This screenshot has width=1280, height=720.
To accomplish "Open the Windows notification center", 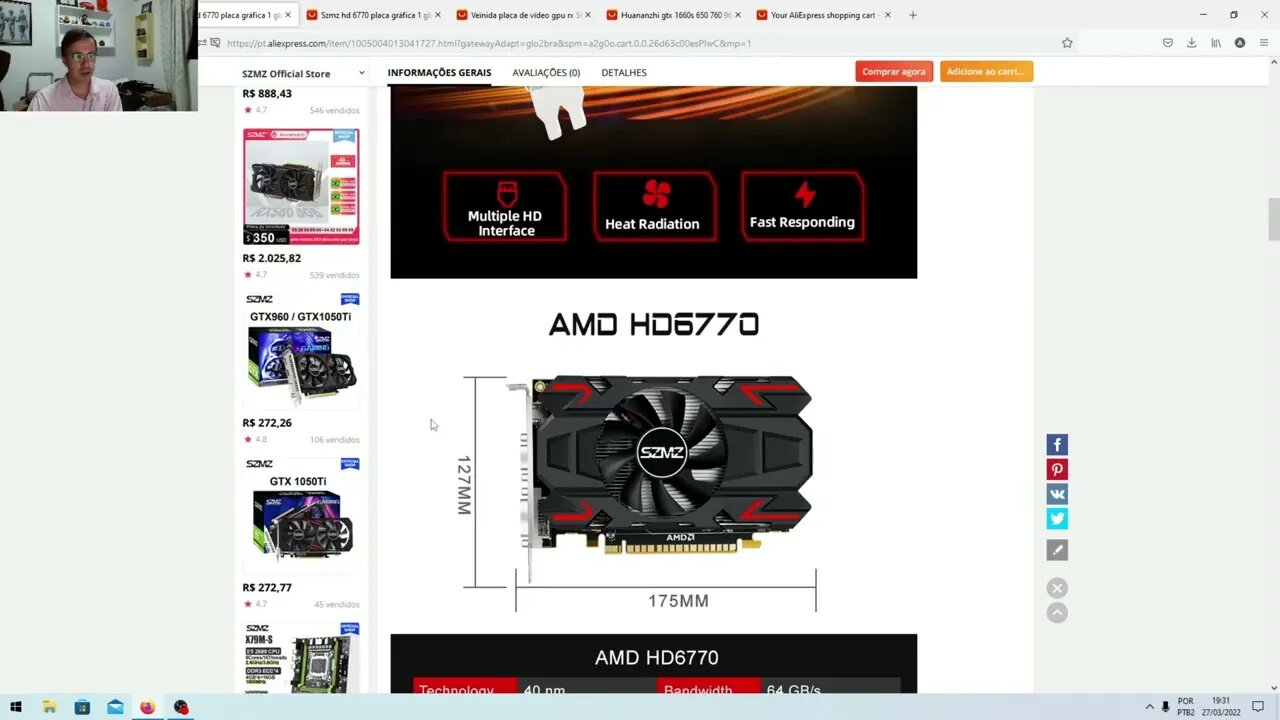I will (1258, 707).
